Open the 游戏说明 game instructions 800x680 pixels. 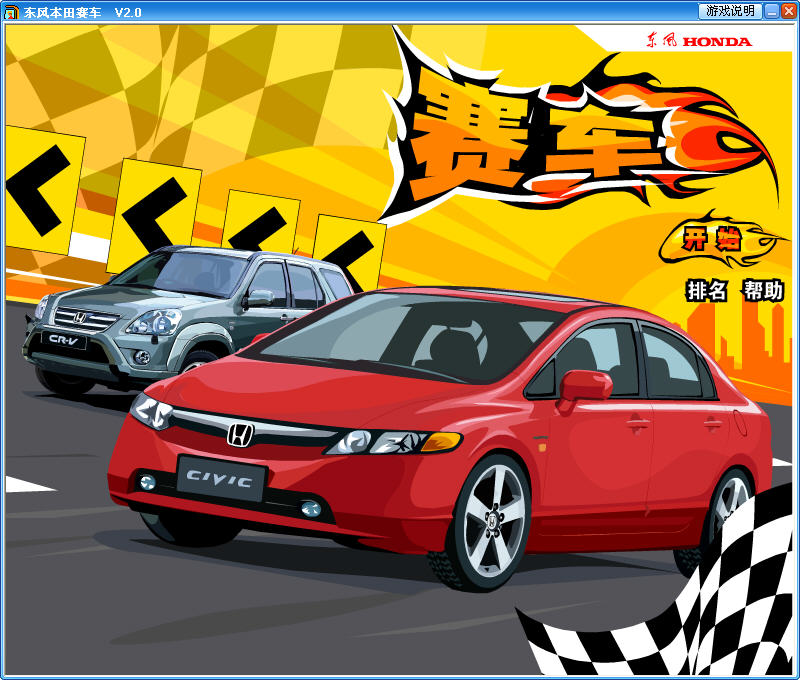click(730, 11)
